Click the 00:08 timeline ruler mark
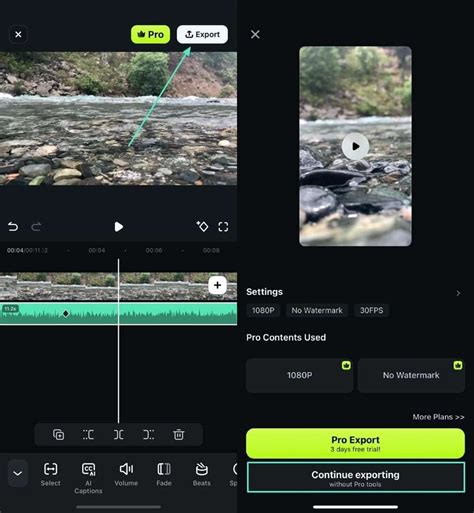 [x=211, y=250]
